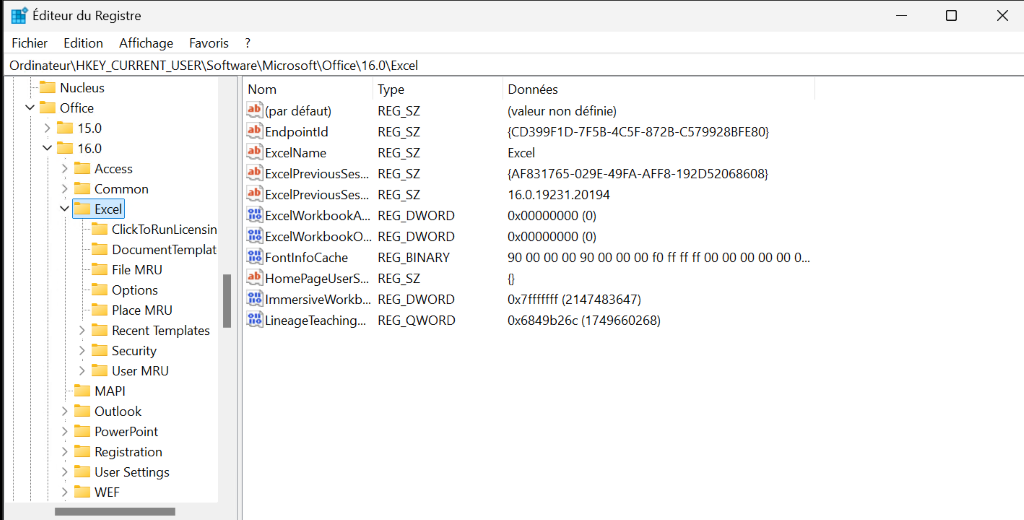Select the first ExcelPreviousSes... value with GUID data
This screenshot has height=520, width=1024.
[x=317, y=173]
